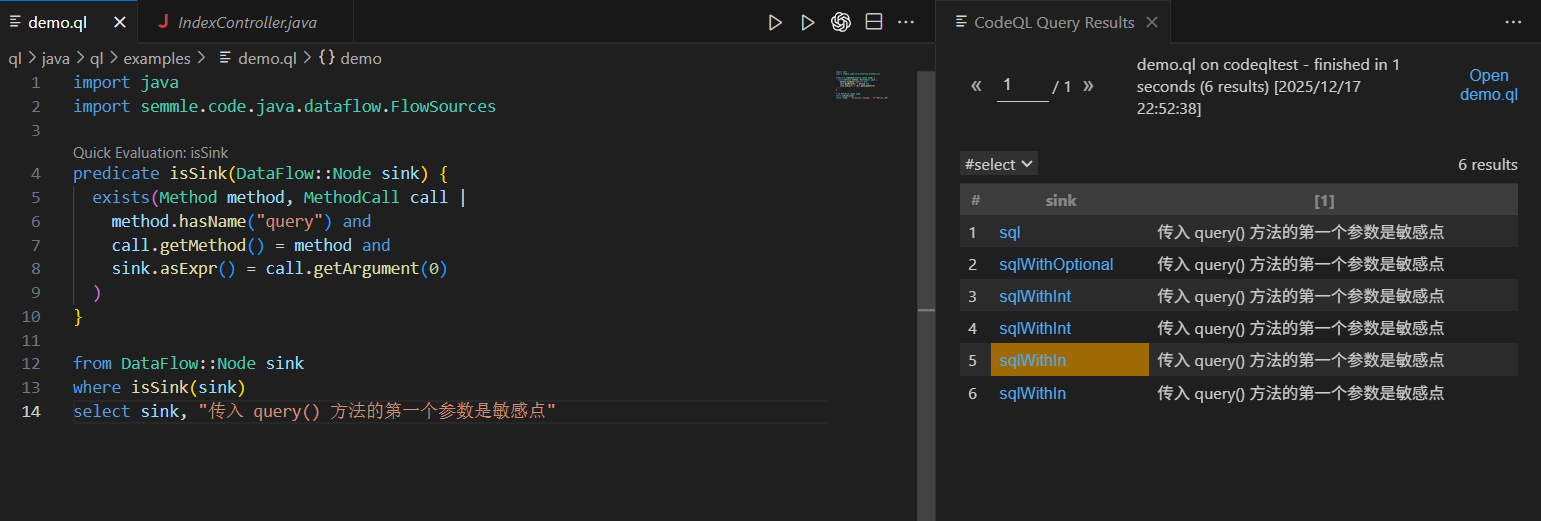Go to previous results page arrow

click(x=976, y=86)
